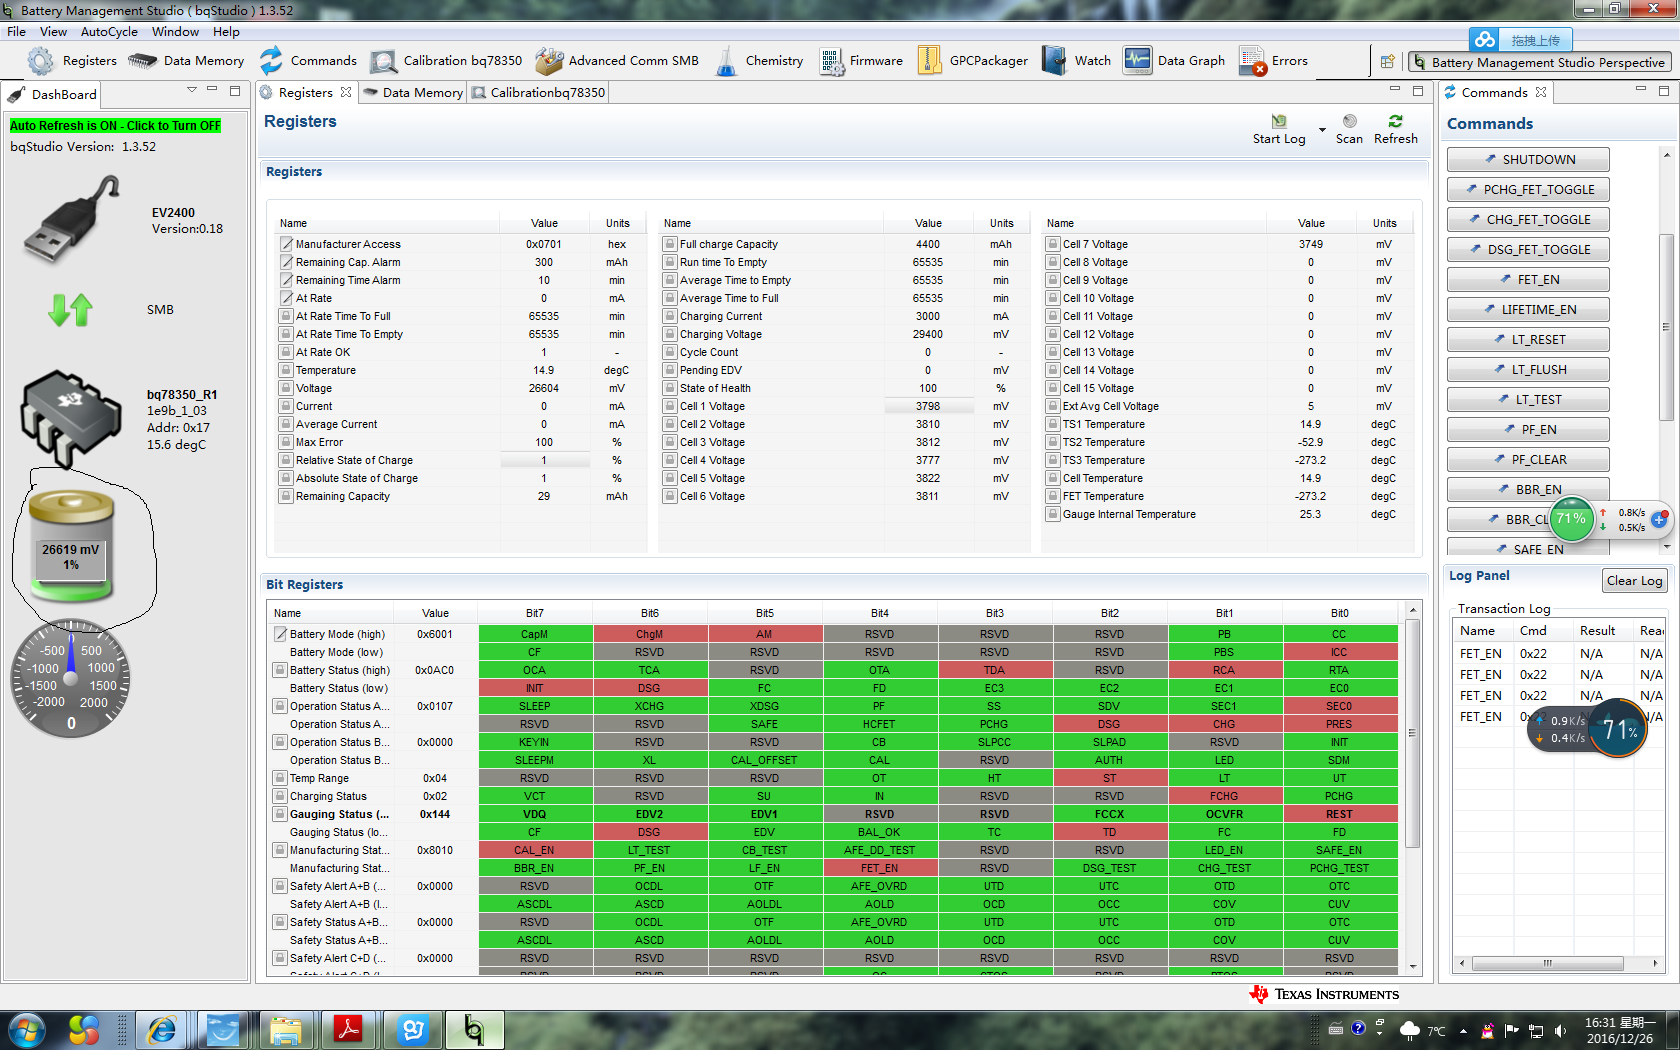The height and width of the screenshot is (1050, 1680).
Task: Open the Start Log dropdown arrow
Action: 1322,131
